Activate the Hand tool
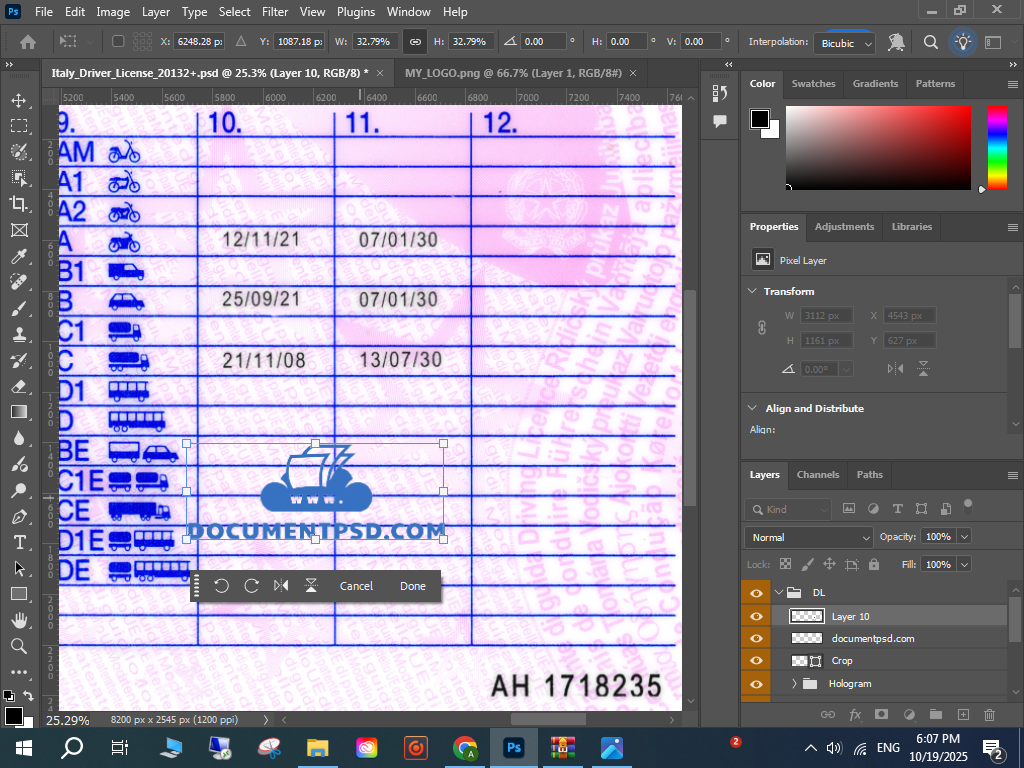 click(18, 620)
